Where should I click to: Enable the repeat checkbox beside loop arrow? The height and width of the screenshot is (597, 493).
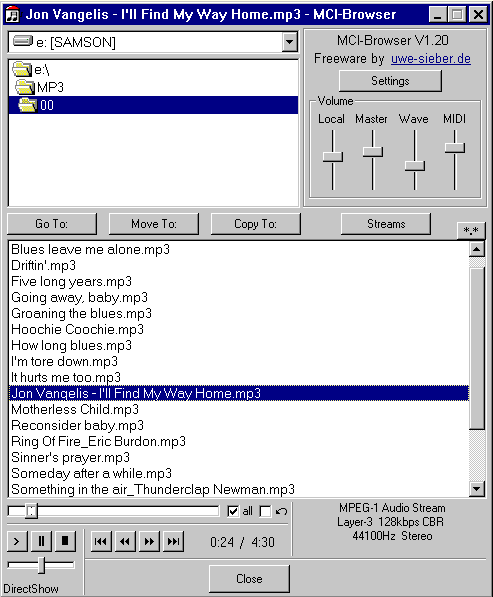click(x=265, y=511)
